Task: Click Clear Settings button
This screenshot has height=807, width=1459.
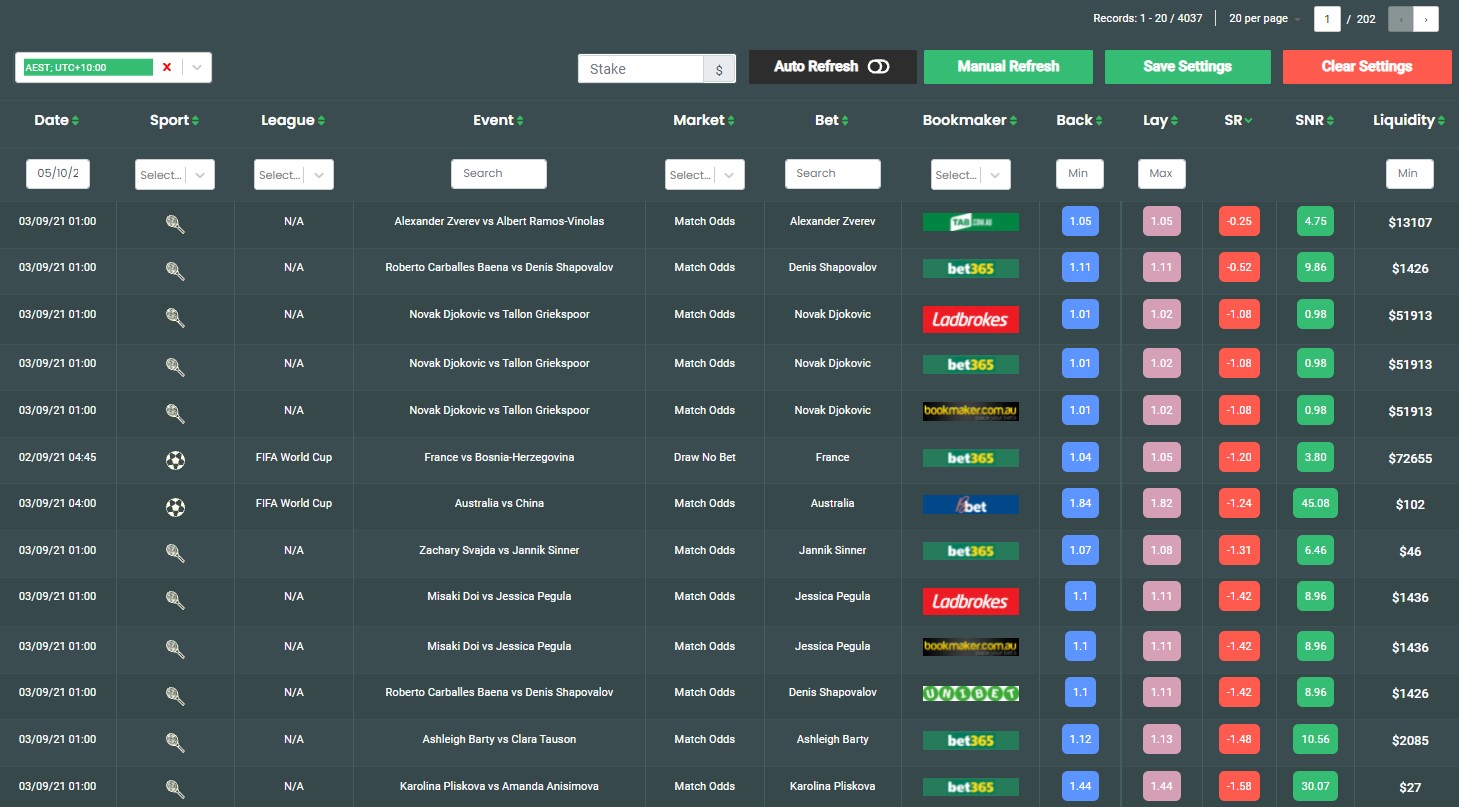Action: (1367, 66)
